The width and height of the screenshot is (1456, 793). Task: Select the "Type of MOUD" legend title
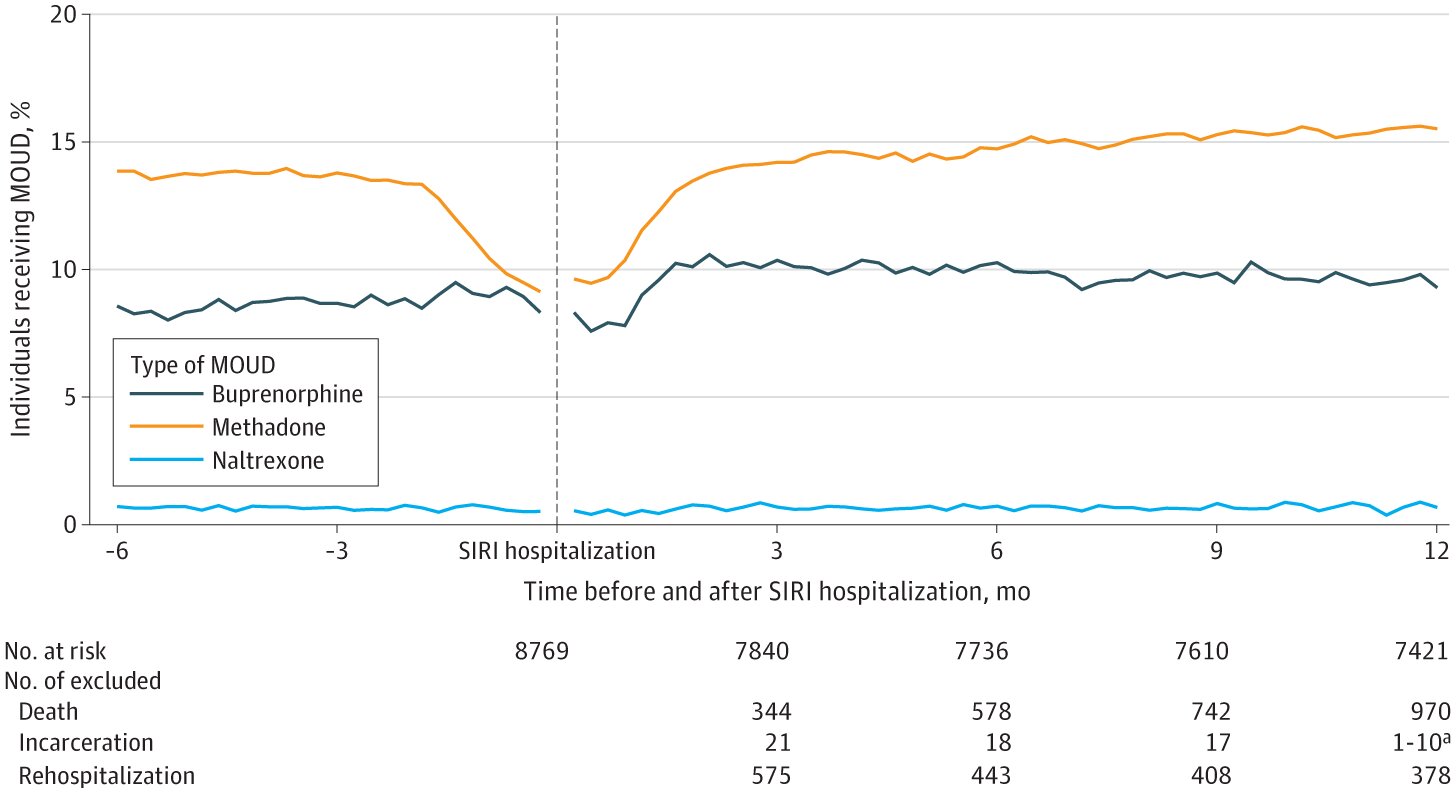point(188,360)
